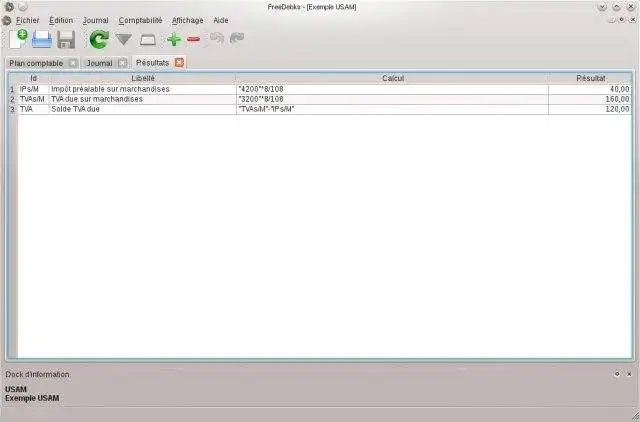Screen dimensions: 640x422
Task: Click the Résultat column header
Action: pyautogui.click(x=590, y=78)
